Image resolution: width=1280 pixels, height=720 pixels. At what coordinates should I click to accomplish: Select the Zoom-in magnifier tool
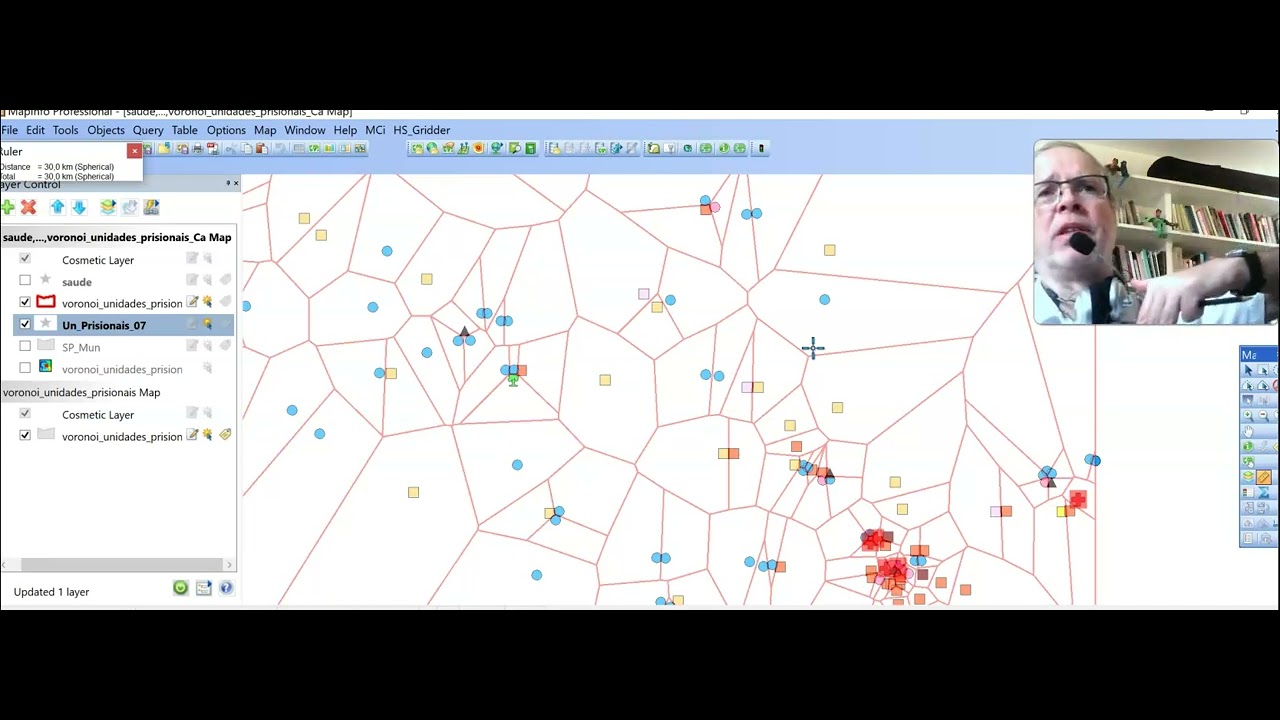1248,415
